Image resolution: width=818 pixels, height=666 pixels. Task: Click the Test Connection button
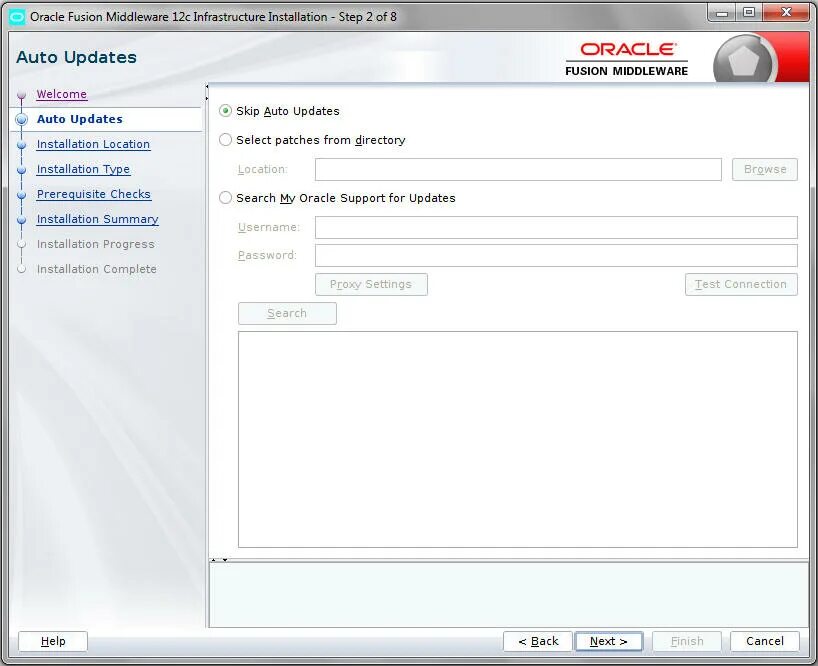click(741, 284)
